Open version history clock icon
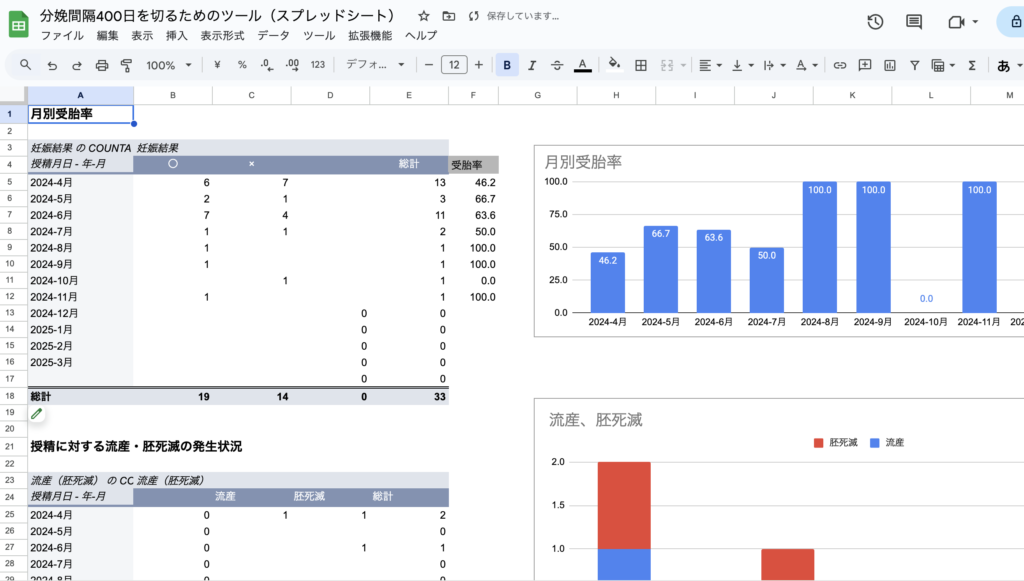 (x=875, y=22)
